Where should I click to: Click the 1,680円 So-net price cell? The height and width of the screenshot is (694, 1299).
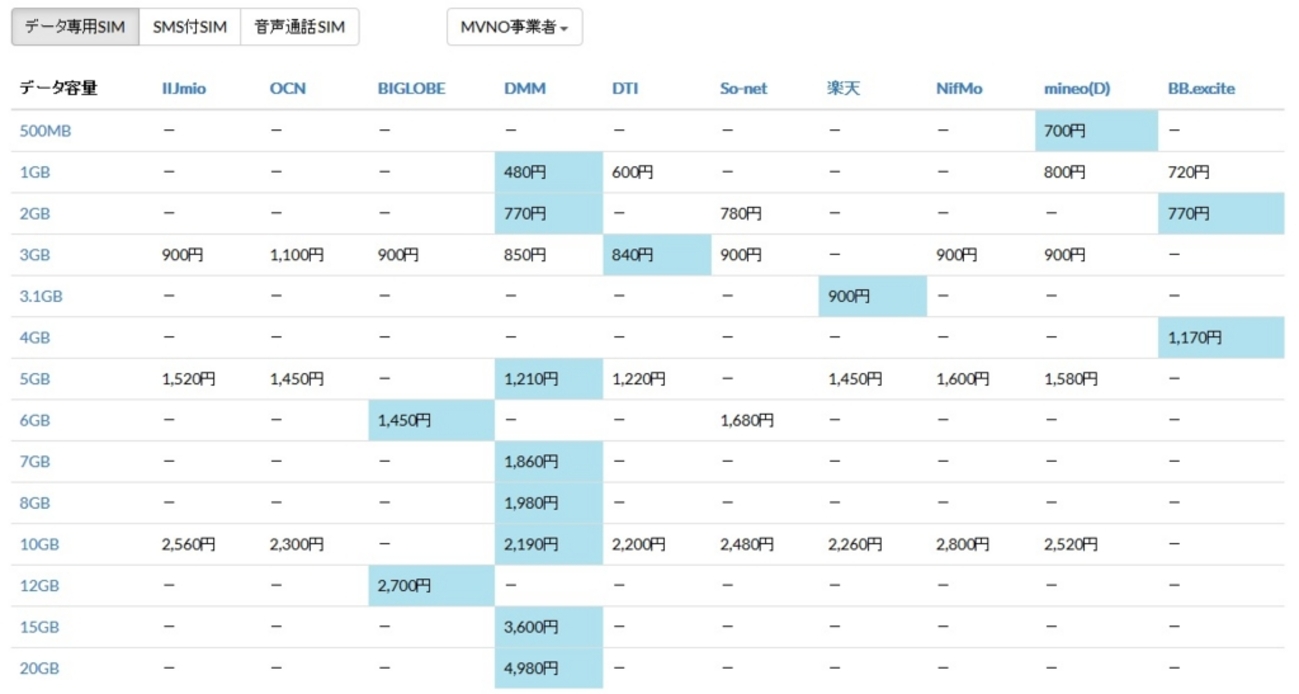(765, 420)
